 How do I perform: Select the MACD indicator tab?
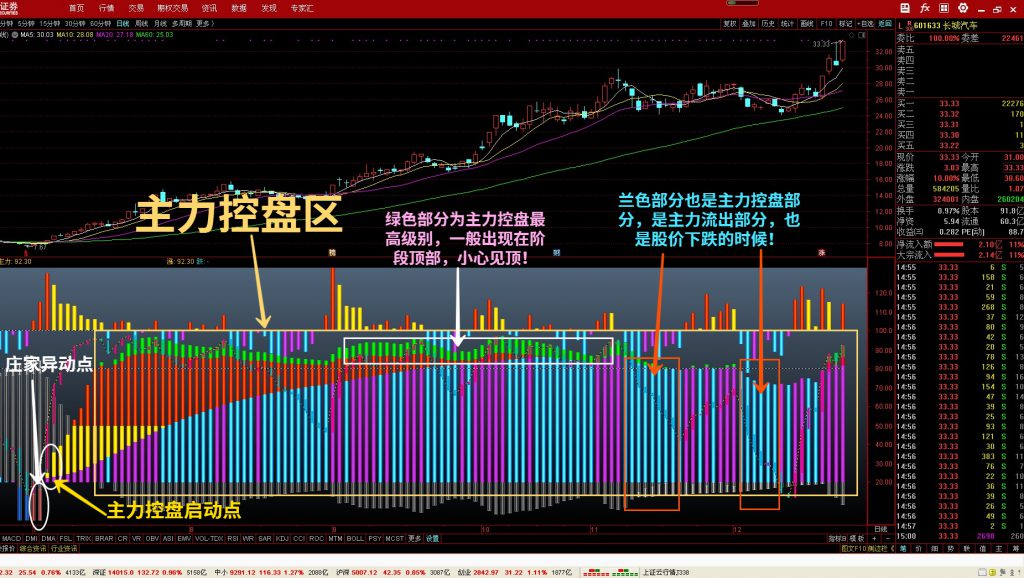tap(10, 538)
